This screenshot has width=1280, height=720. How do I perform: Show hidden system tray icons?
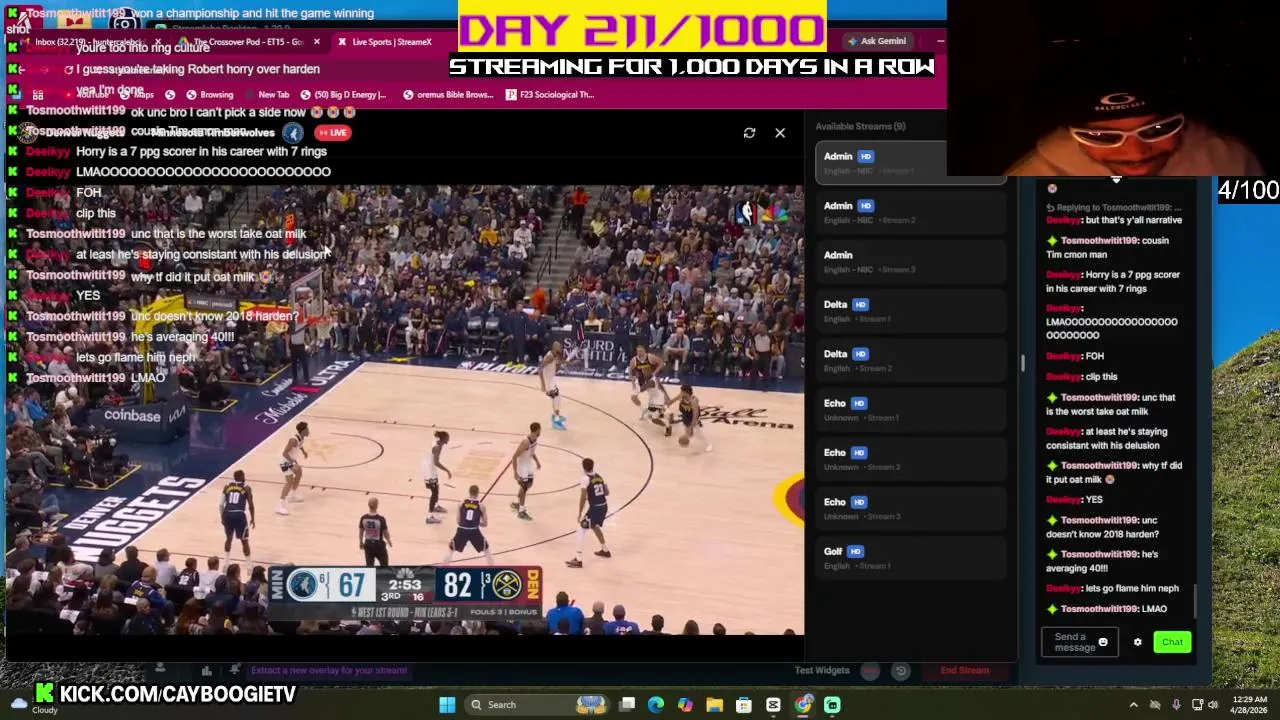click(1133, 705)
